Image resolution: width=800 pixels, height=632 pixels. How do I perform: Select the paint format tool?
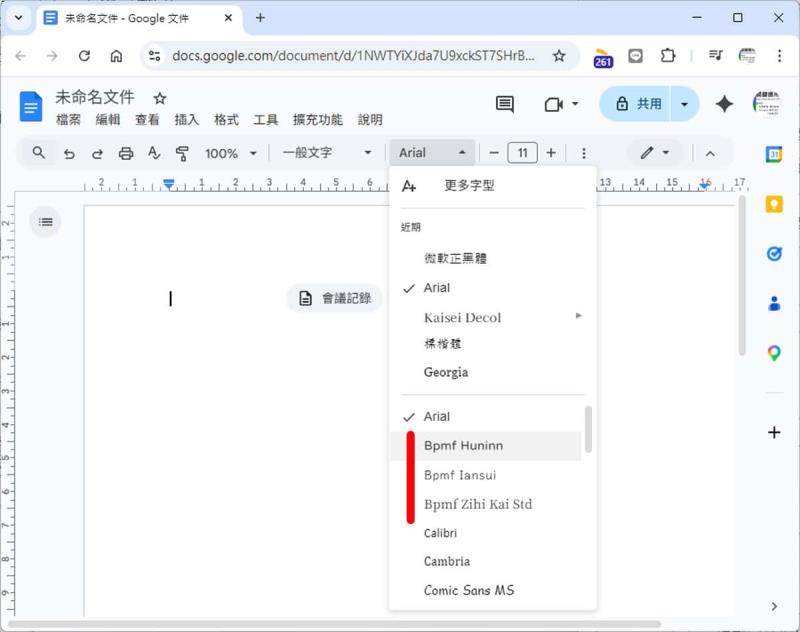point(183,152)
